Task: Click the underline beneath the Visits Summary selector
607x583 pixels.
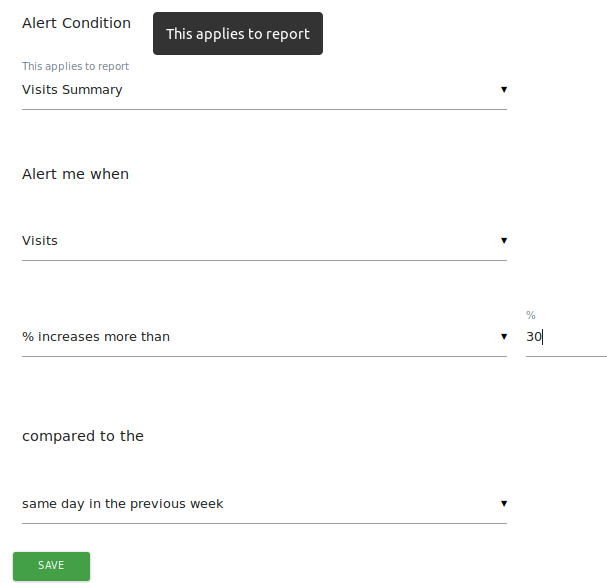Action: click(264, 109)
